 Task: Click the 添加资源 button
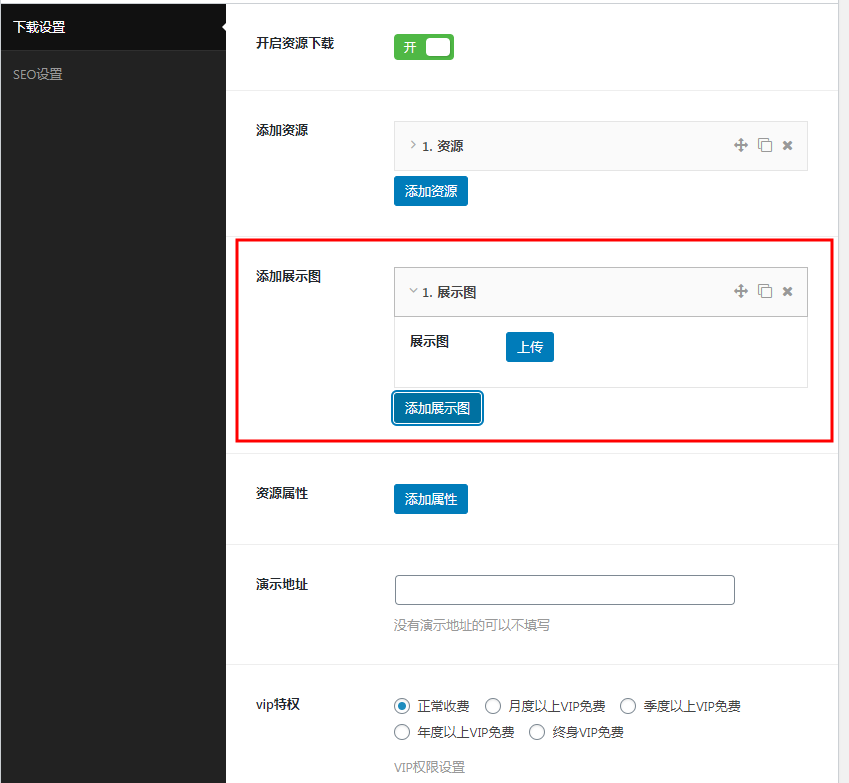click(430, 191)
